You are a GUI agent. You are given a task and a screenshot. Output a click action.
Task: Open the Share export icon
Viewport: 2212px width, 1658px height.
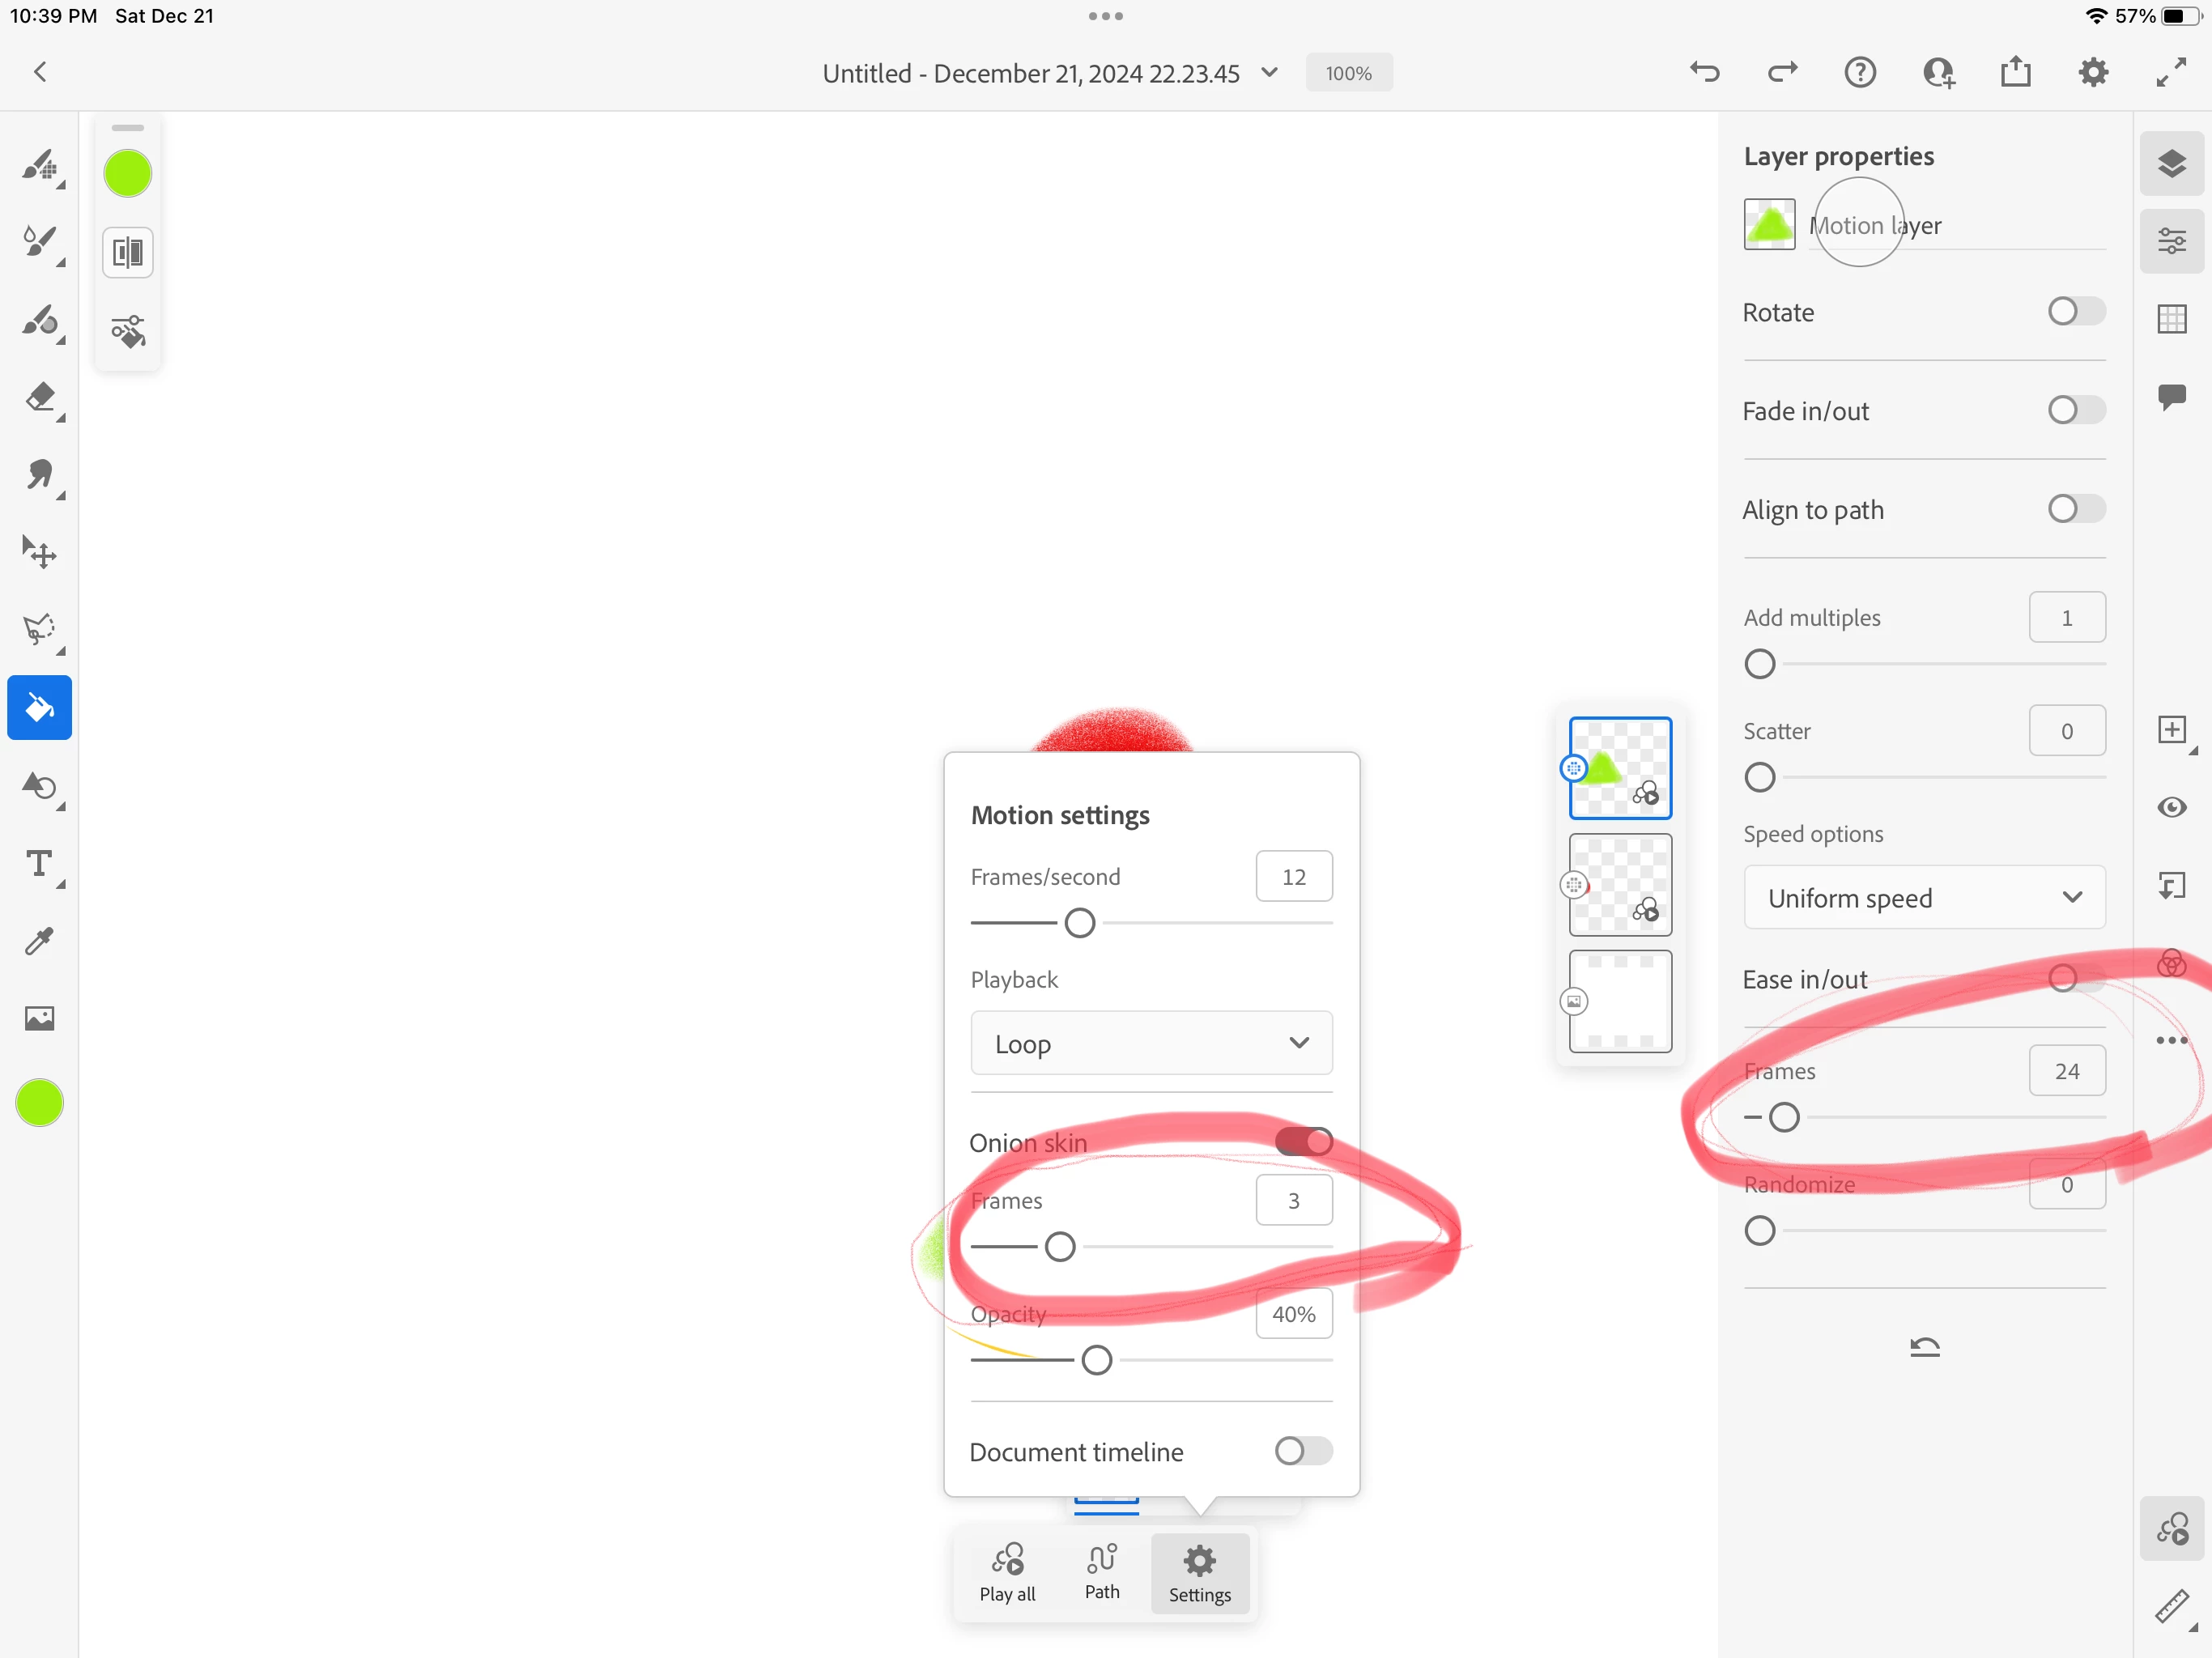[x=2015, y=72]
